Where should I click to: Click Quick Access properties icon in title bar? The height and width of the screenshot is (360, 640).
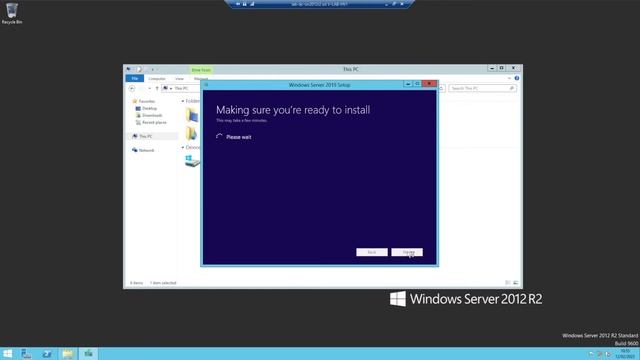point(139,69)
